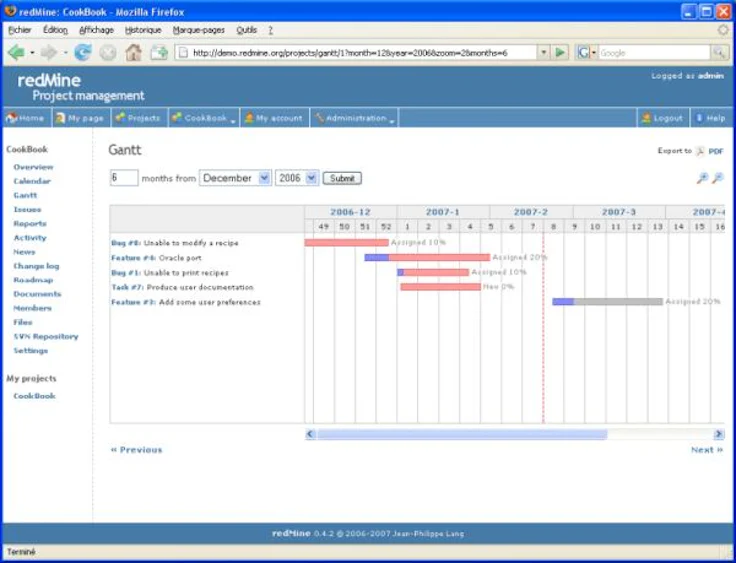Open News in the sidebar
This screenshot has width=736, height=563.
pyautogui.click(x=24, y=252)
